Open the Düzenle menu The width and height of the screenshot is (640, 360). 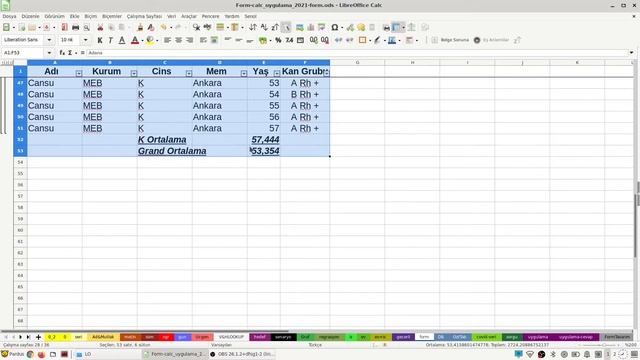point(31,16)
